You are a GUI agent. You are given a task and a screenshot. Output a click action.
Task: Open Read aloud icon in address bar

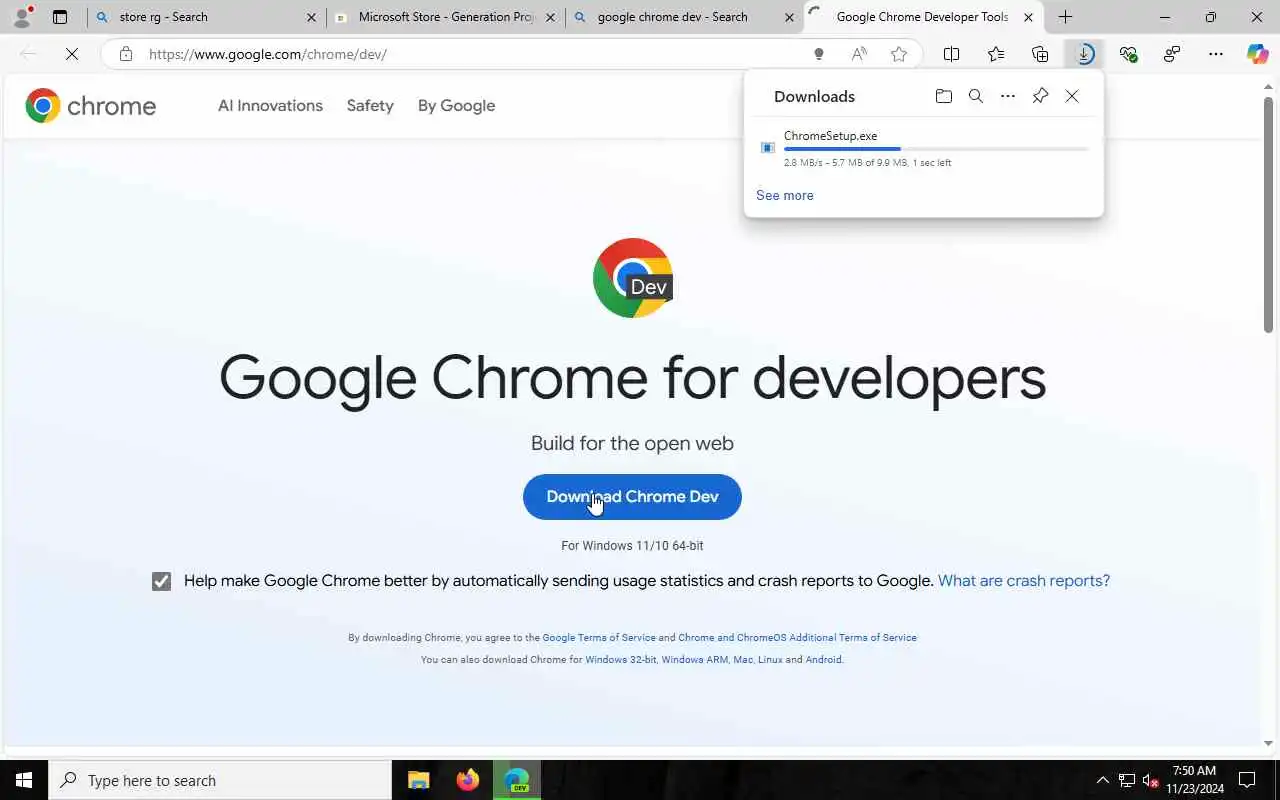click(859, 54)
